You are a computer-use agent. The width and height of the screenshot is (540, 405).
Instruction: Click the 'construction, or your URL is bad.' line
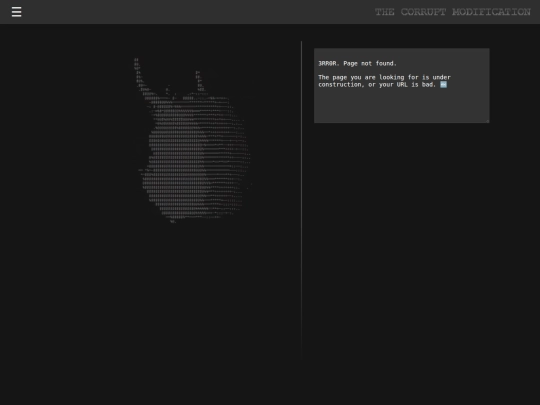377,84
